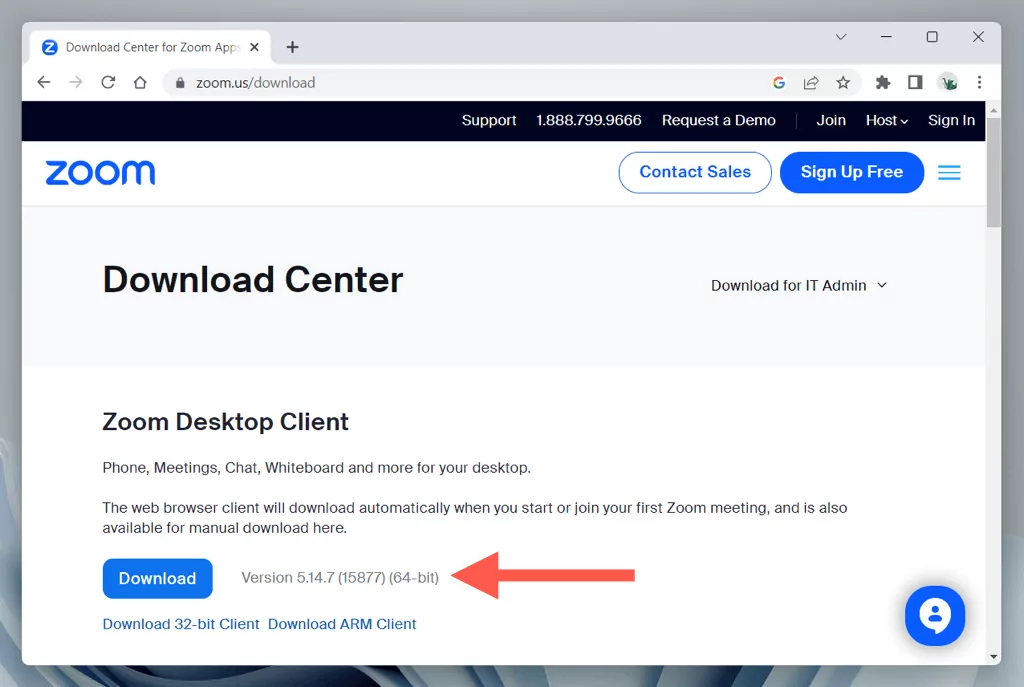Viewport: 1024px width, 687px height.
Task: Click the browser reload icon
Action: coord(108,83)
